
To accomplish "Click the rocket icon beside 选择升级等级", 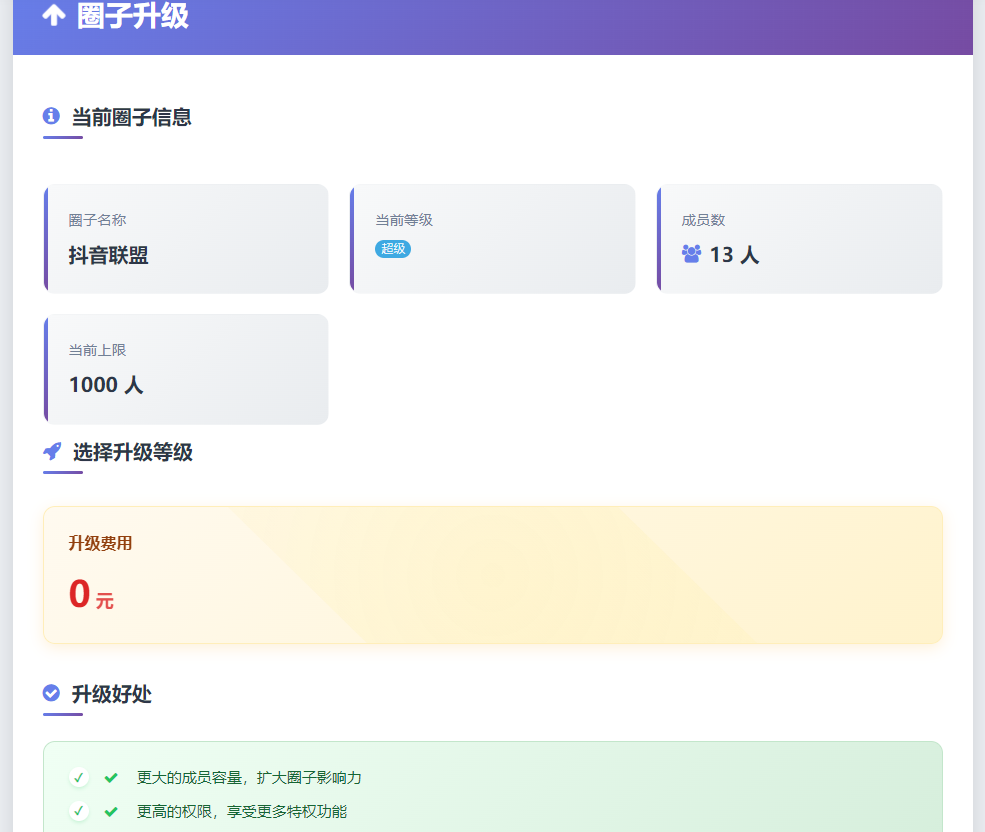I will click(53, 452).
